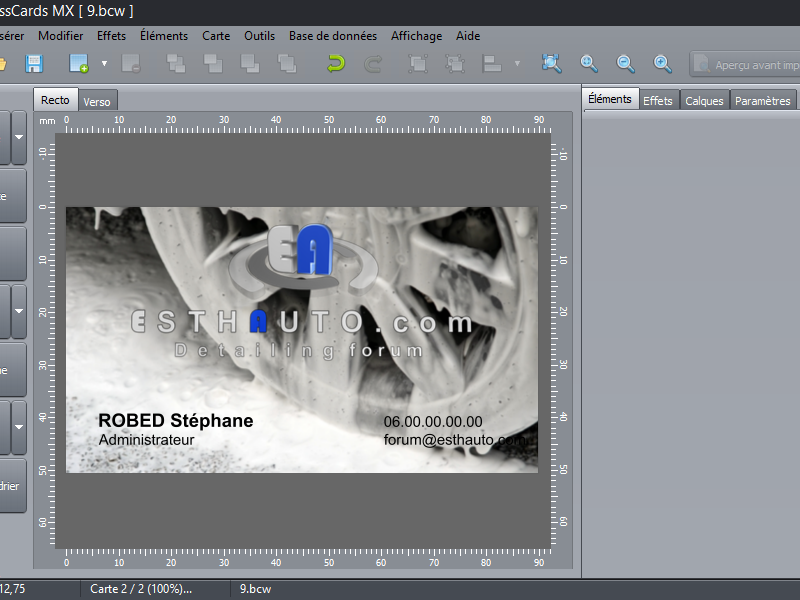Open the Effets menu

tap(111, 36)
